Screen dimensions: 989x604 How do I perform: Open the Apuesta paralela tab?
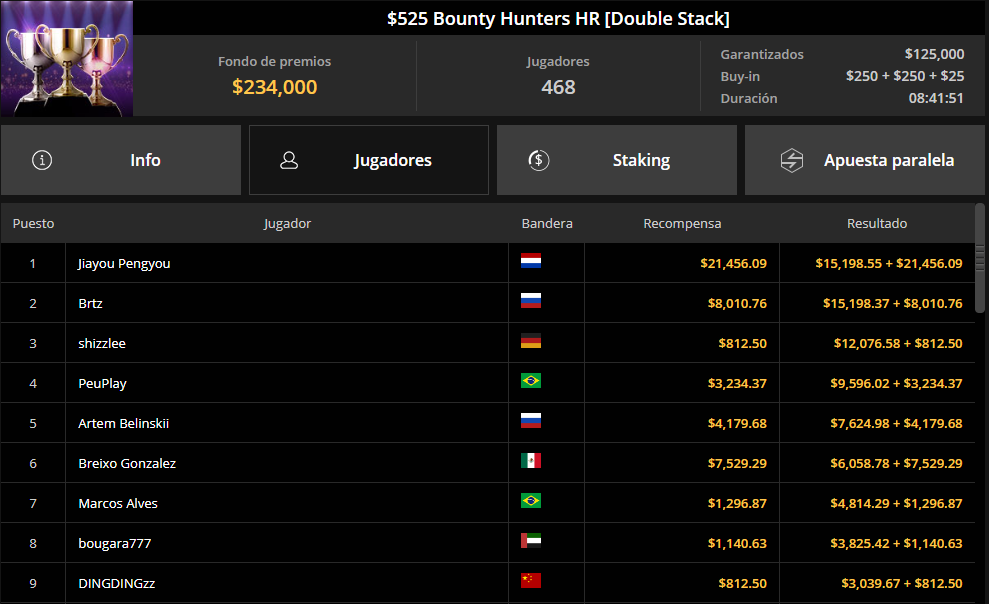point(865,160)
